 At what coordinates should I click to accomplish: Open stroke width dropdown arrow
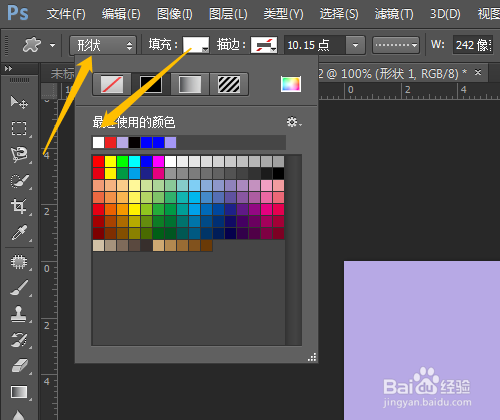pyautogui.click(x=355, y=45)
